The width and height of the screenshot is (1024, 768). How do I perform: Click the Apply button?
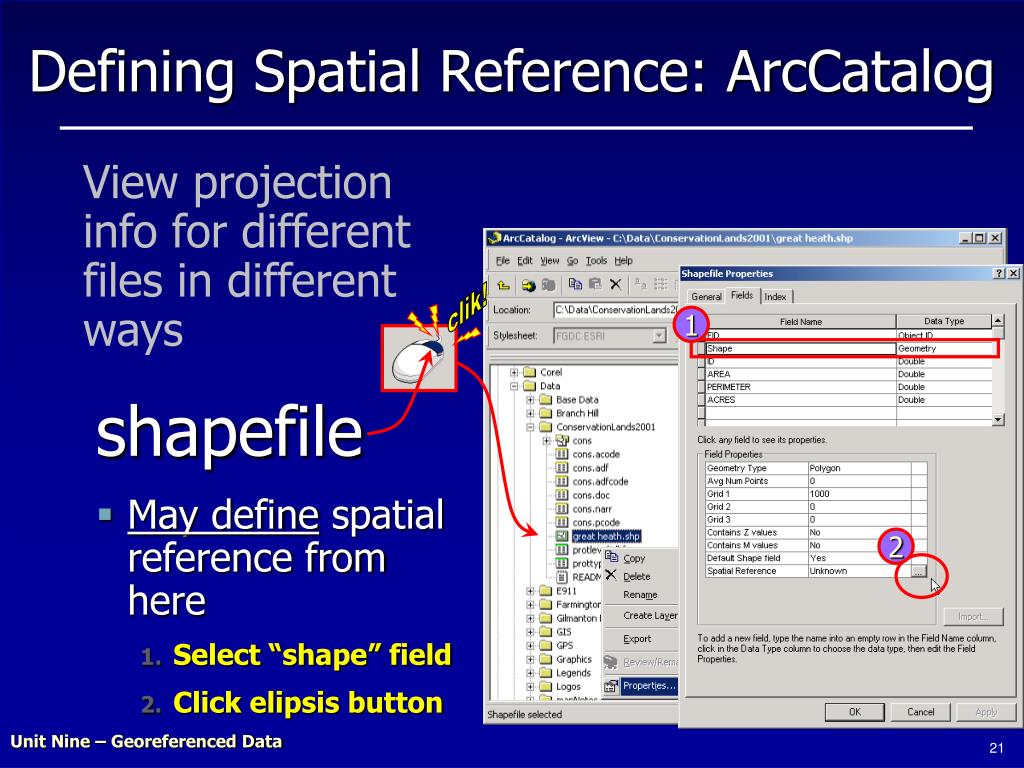pyautogui.click(x=985, y=712)
